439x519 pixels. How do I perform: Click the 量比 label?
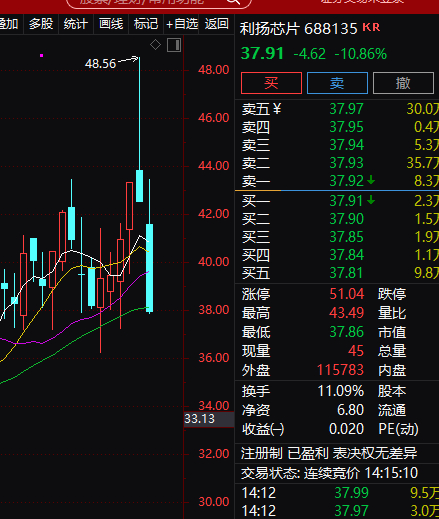click(x=392, y=313)
